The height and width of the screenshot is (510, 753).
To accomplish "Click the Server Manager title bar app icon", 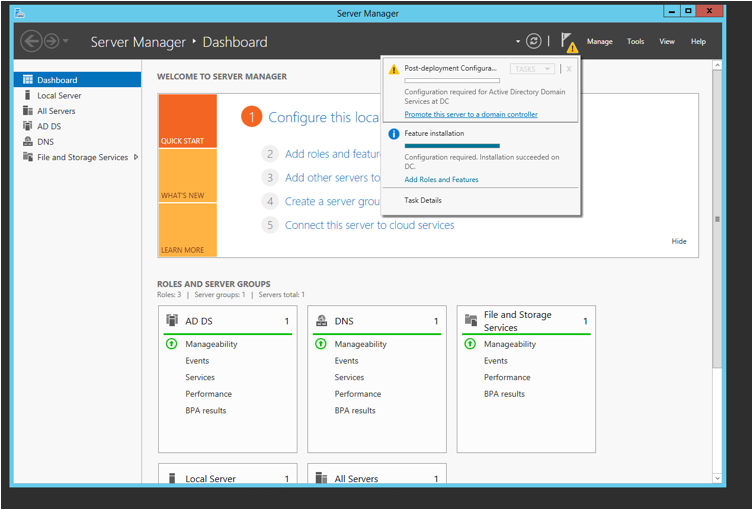I will pyautogui.click(x=19, y=12).
